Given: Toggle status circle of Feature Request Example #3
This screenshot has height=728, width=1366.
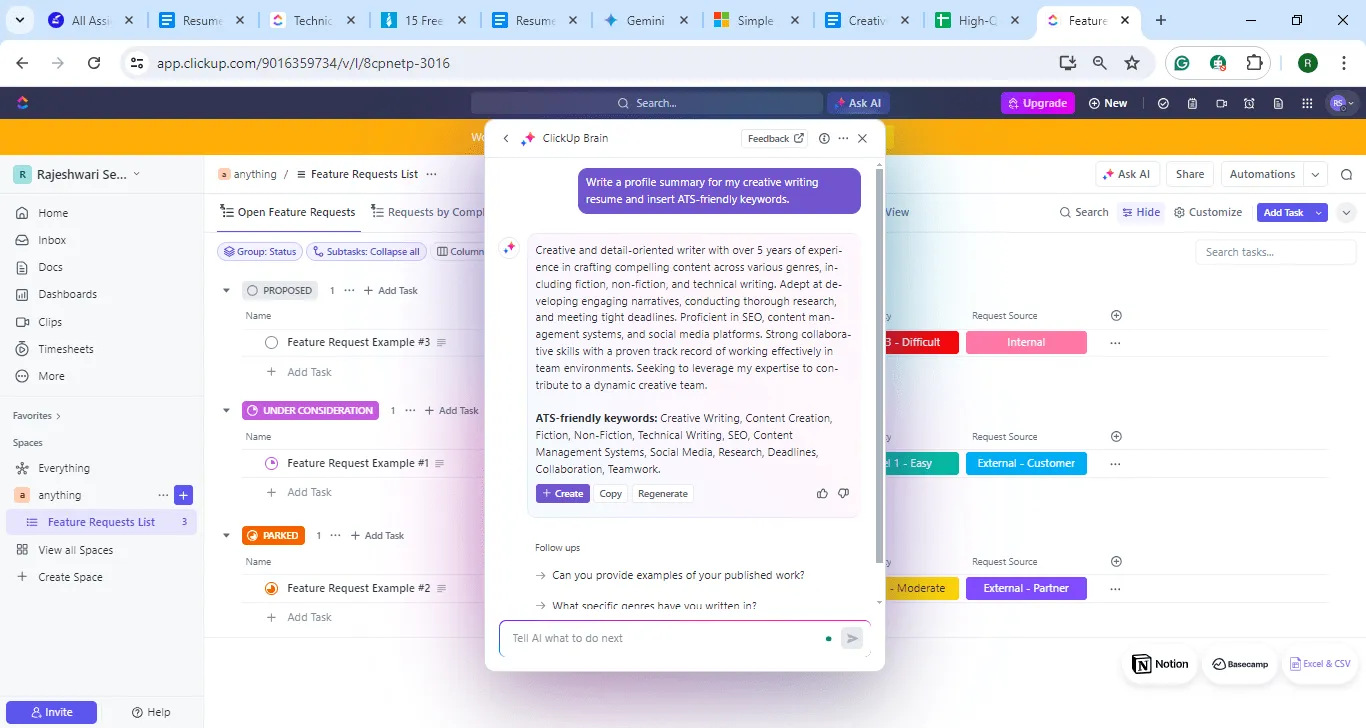Looking at the screenshot, I should [x=271, y=342].
